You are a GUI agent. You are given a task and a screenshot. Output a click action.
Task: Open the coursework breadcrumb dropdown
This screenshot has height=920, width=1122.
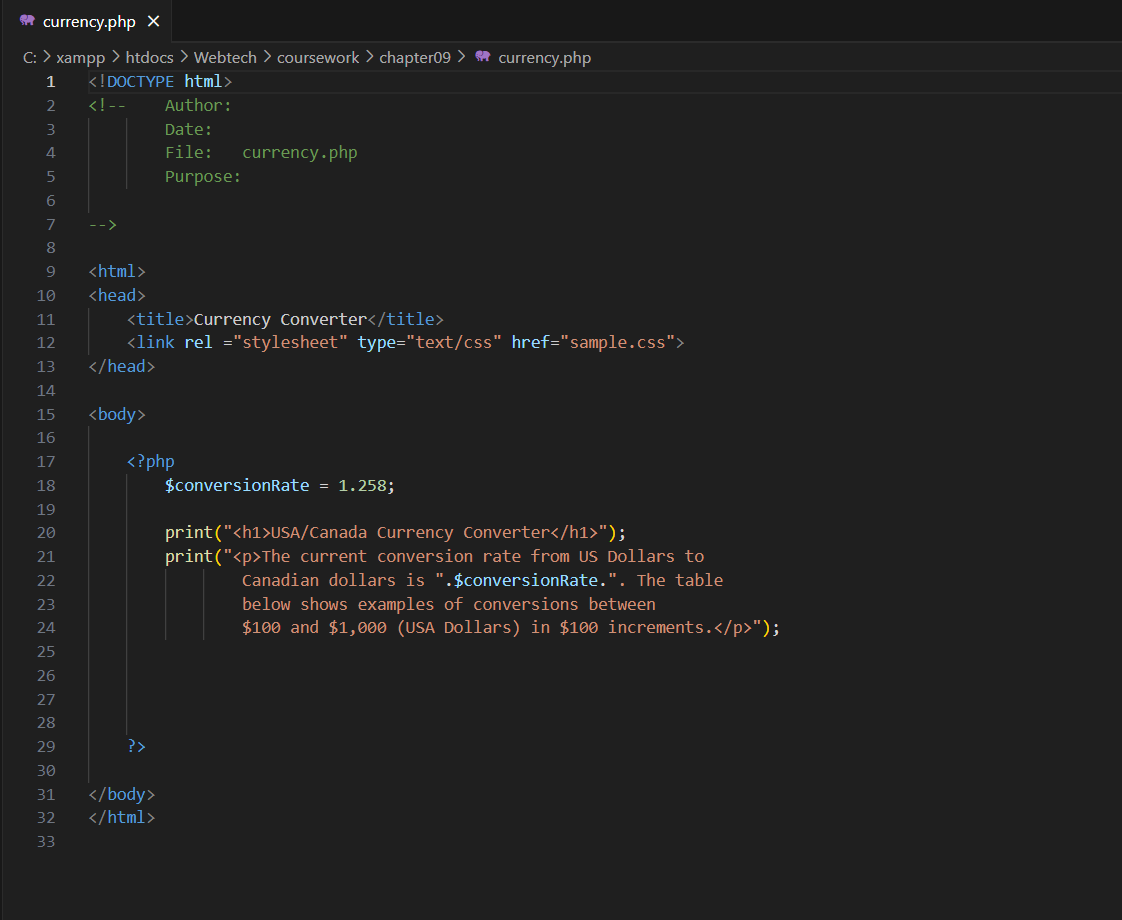pyautogui.click(x=318, y=57)
